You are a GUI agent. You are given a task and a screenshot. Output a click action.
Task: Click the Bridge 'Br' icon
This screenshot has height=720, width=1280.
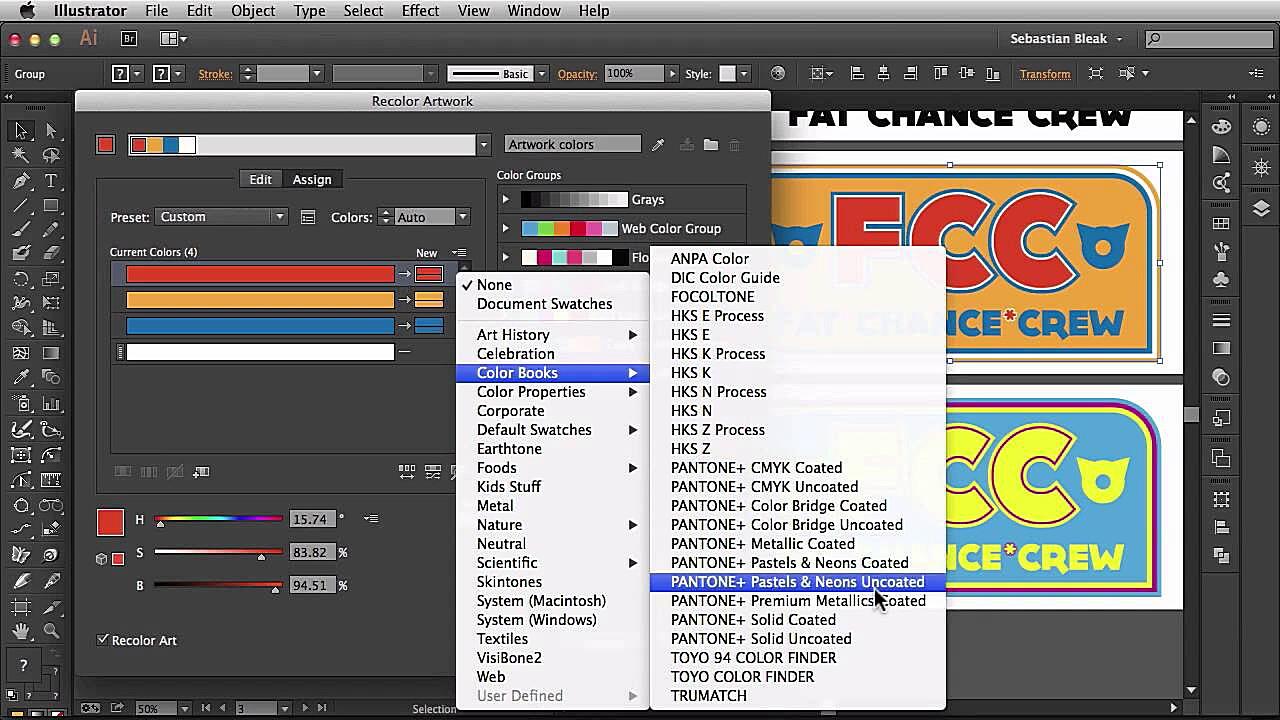point(129,38)
